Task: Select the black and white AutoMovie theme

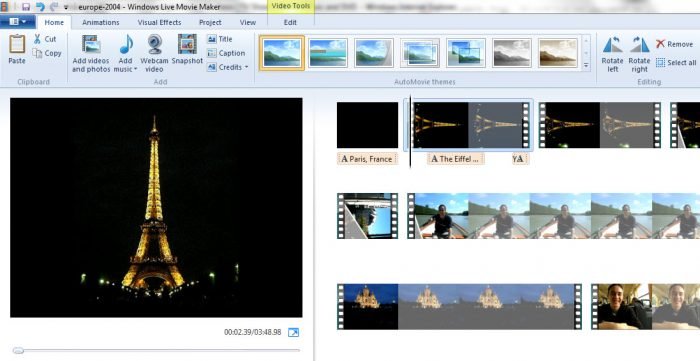Action: pos(512,53)
